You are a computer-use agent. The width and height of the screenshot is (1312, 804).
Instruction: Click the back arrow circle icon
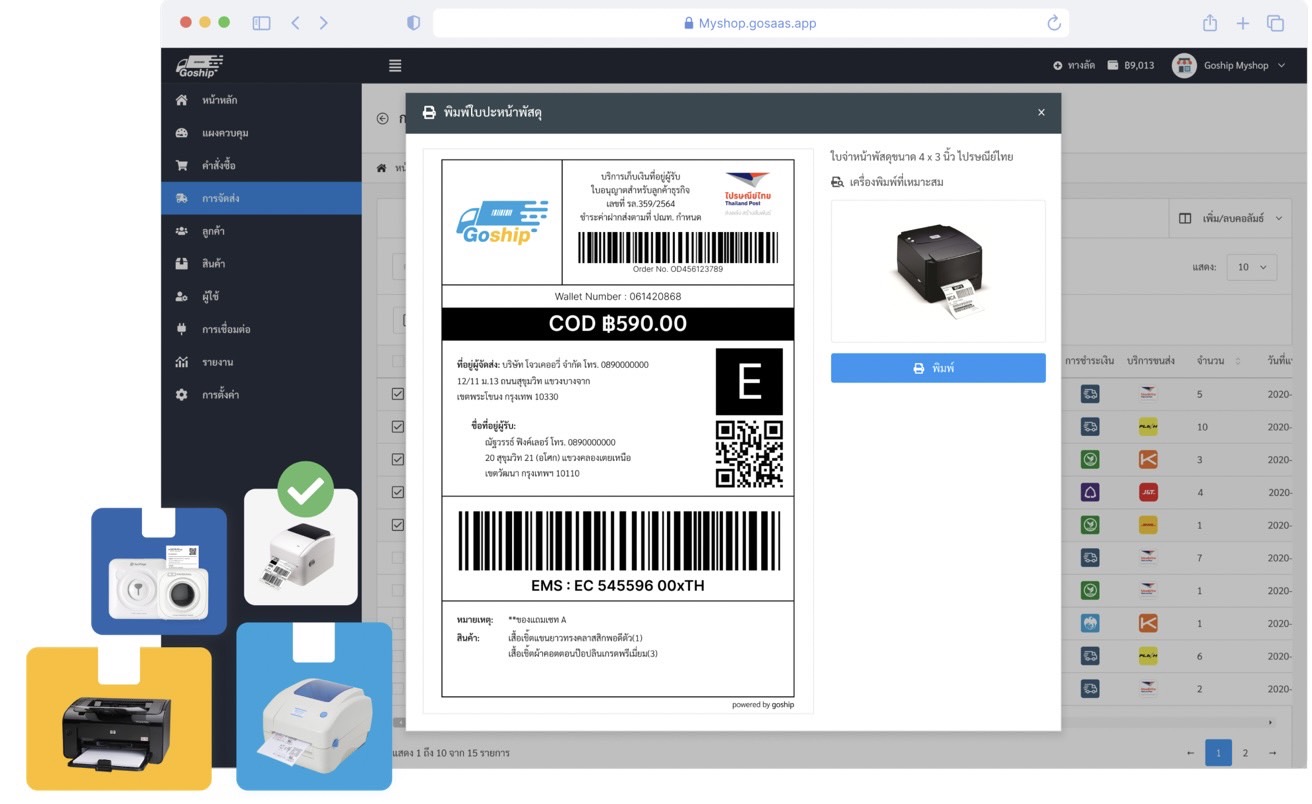coord(382,119)
